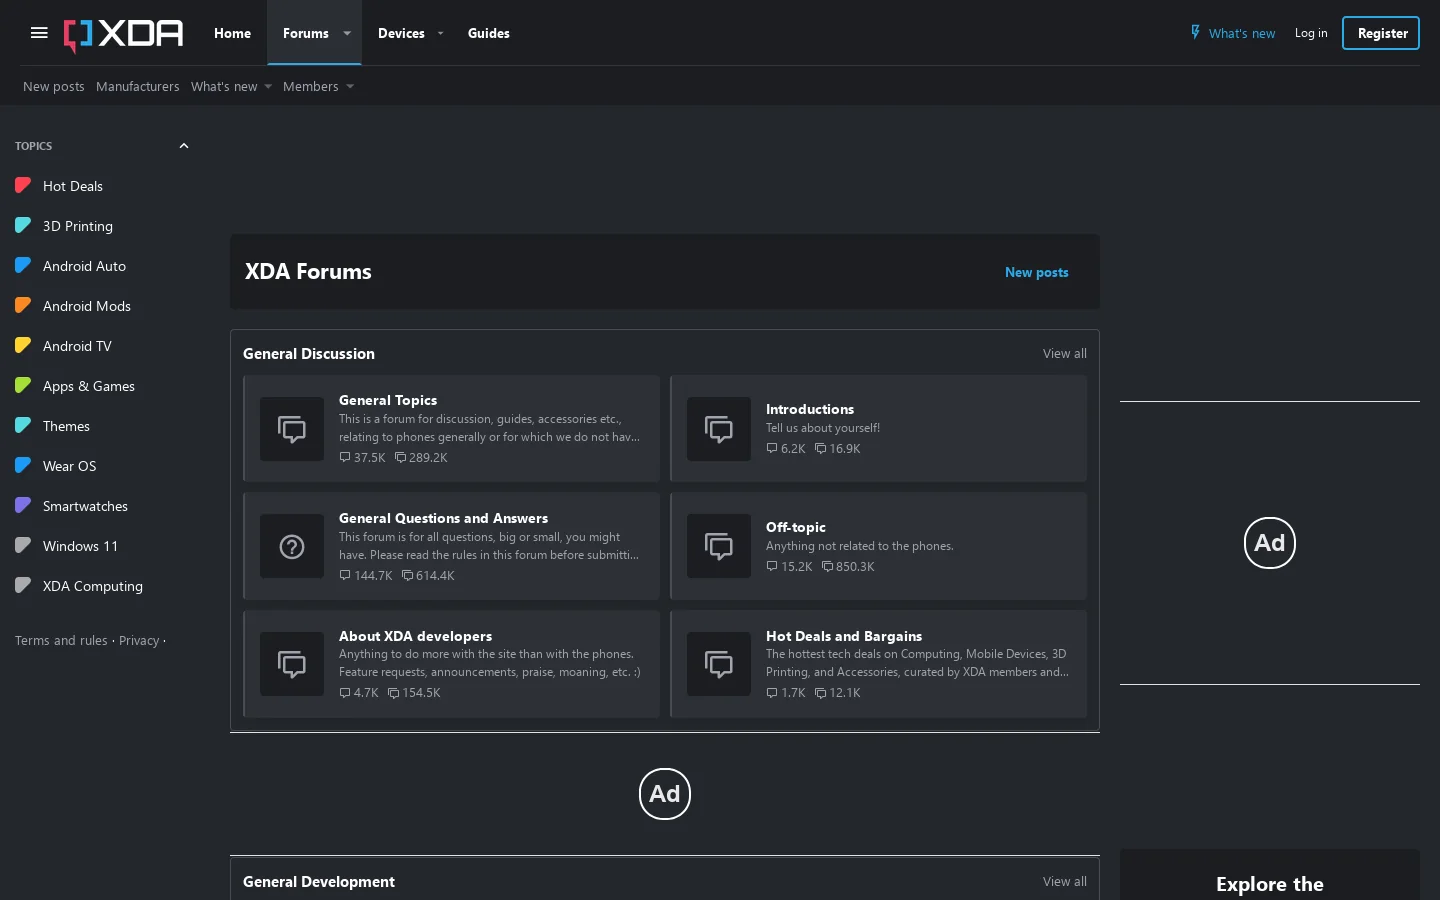Open General Questions and Answers forum

(x=443, y=518)
